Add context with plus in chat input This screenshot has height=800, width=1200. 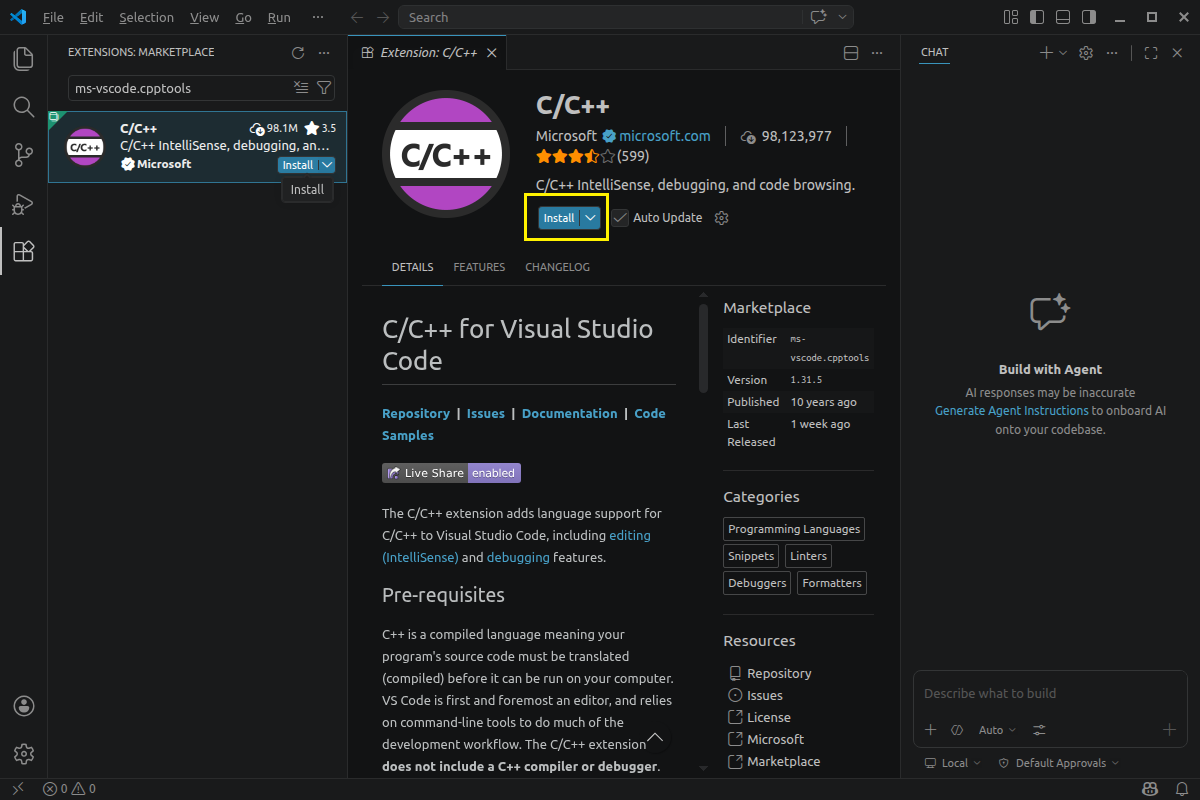coord(931,730)
